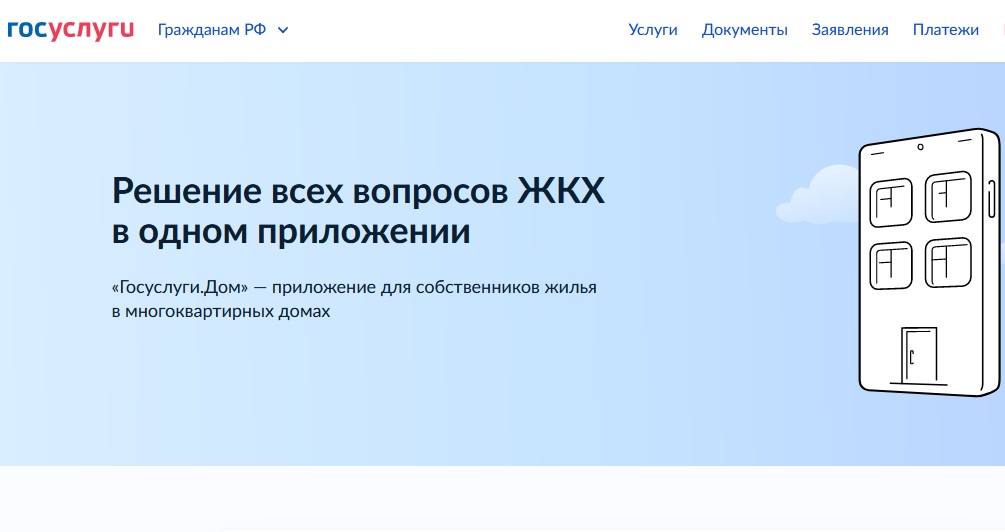
Task: Expand the Гражданам РФ audience dropdown
Action: [223, 30]
